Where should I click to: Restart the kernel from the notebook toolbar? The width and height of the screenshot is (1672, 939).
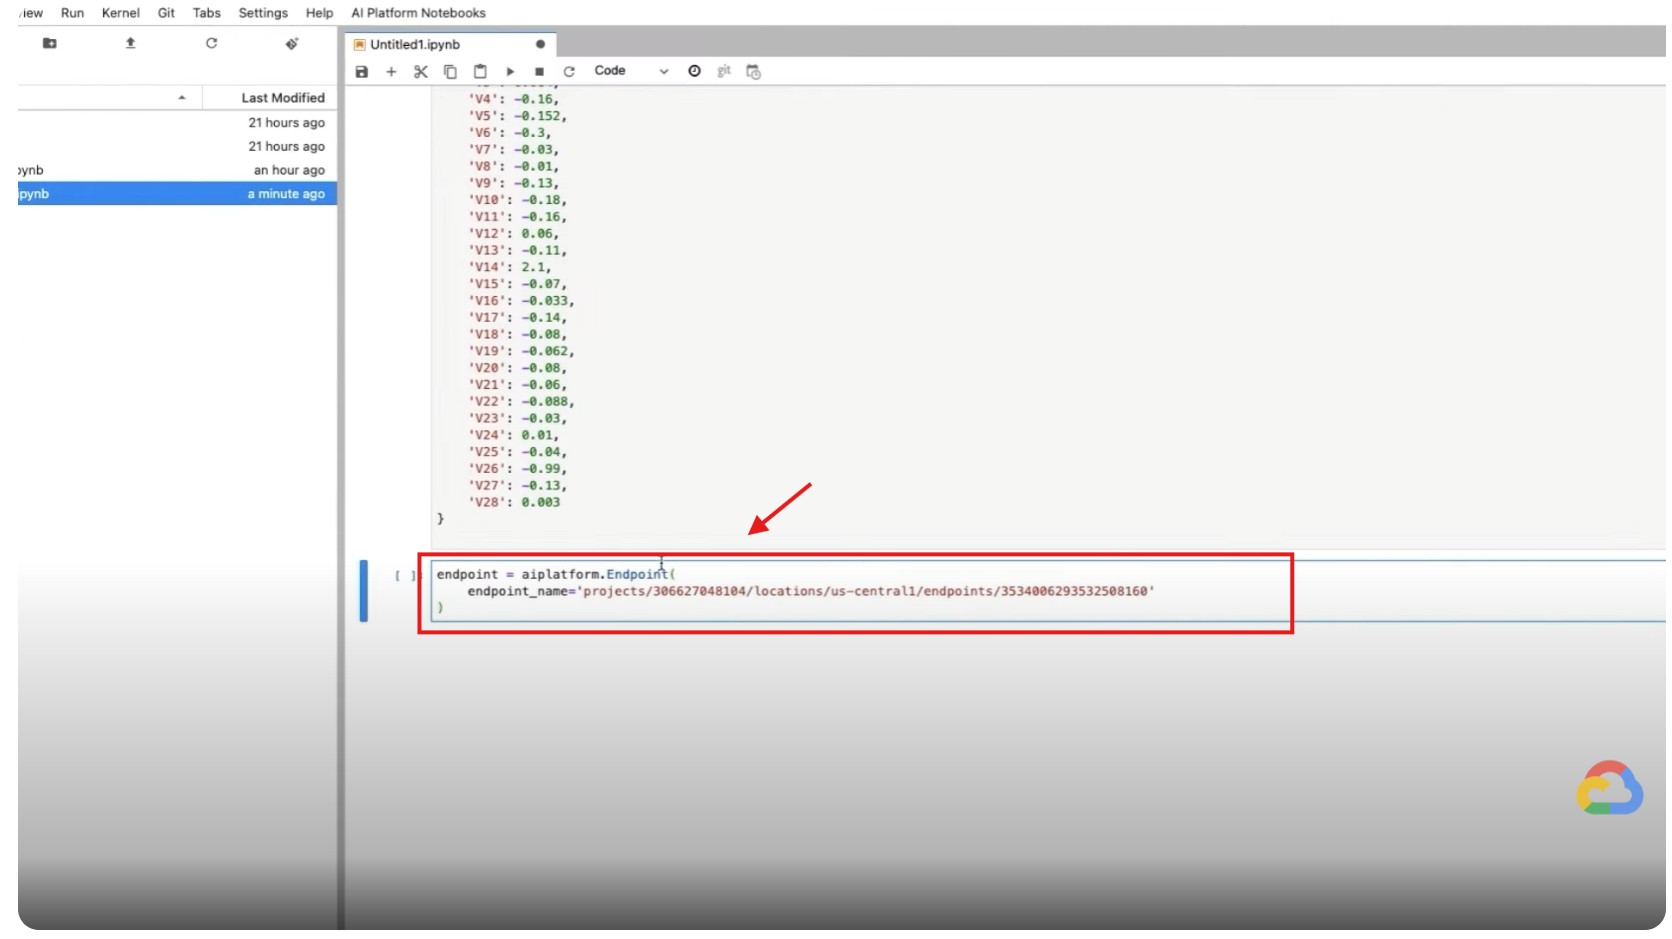click(x=569, y=72)
